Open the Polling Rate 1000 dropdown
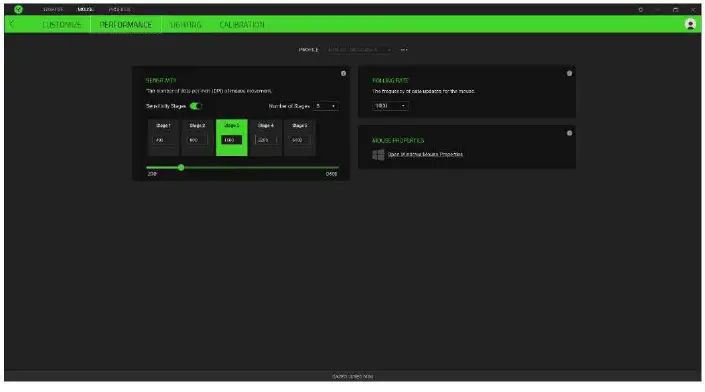This screenshot has height=392, width=705. pos(390,106)
